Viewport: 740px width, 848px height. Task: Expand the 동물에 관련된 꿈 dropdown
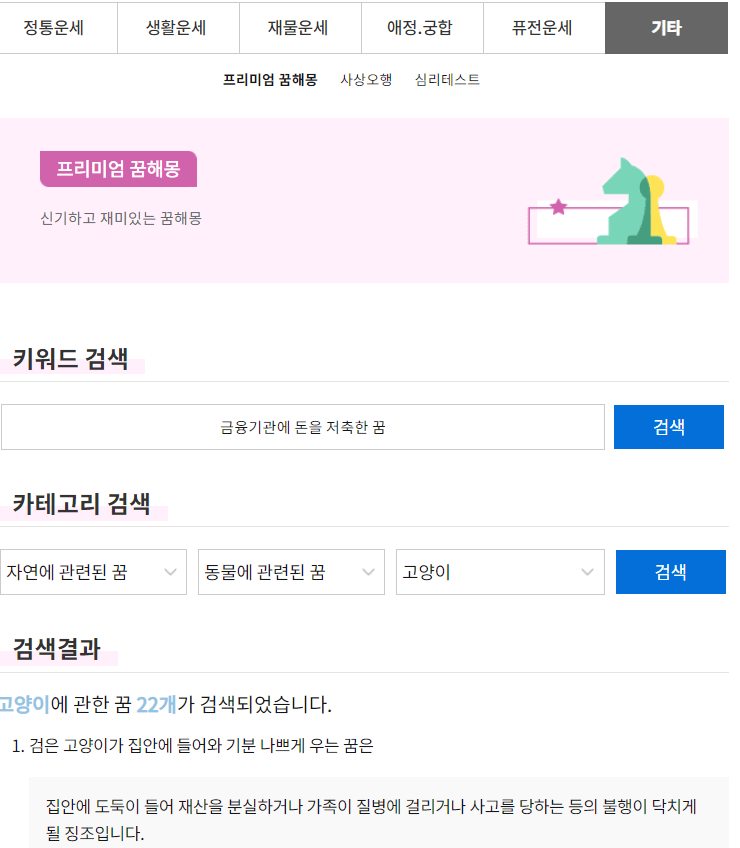[291, 572]
